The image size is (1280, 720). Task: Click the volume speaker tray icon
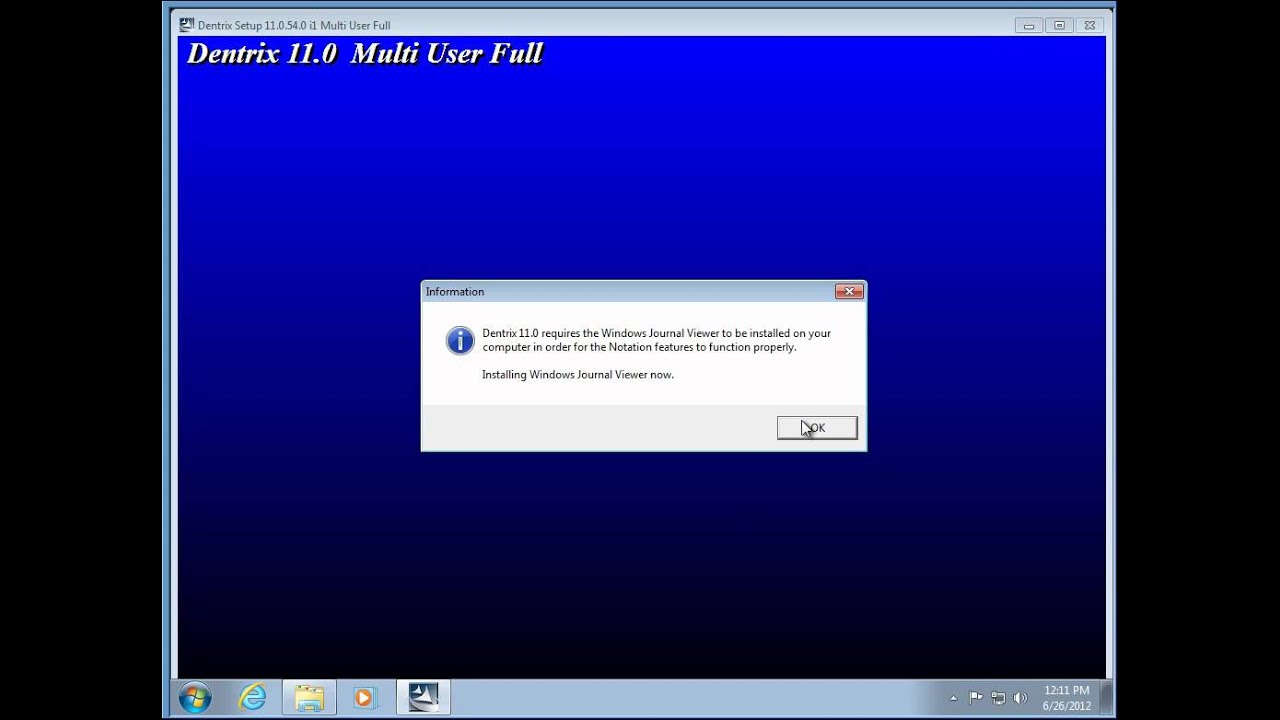point(1020,698)
